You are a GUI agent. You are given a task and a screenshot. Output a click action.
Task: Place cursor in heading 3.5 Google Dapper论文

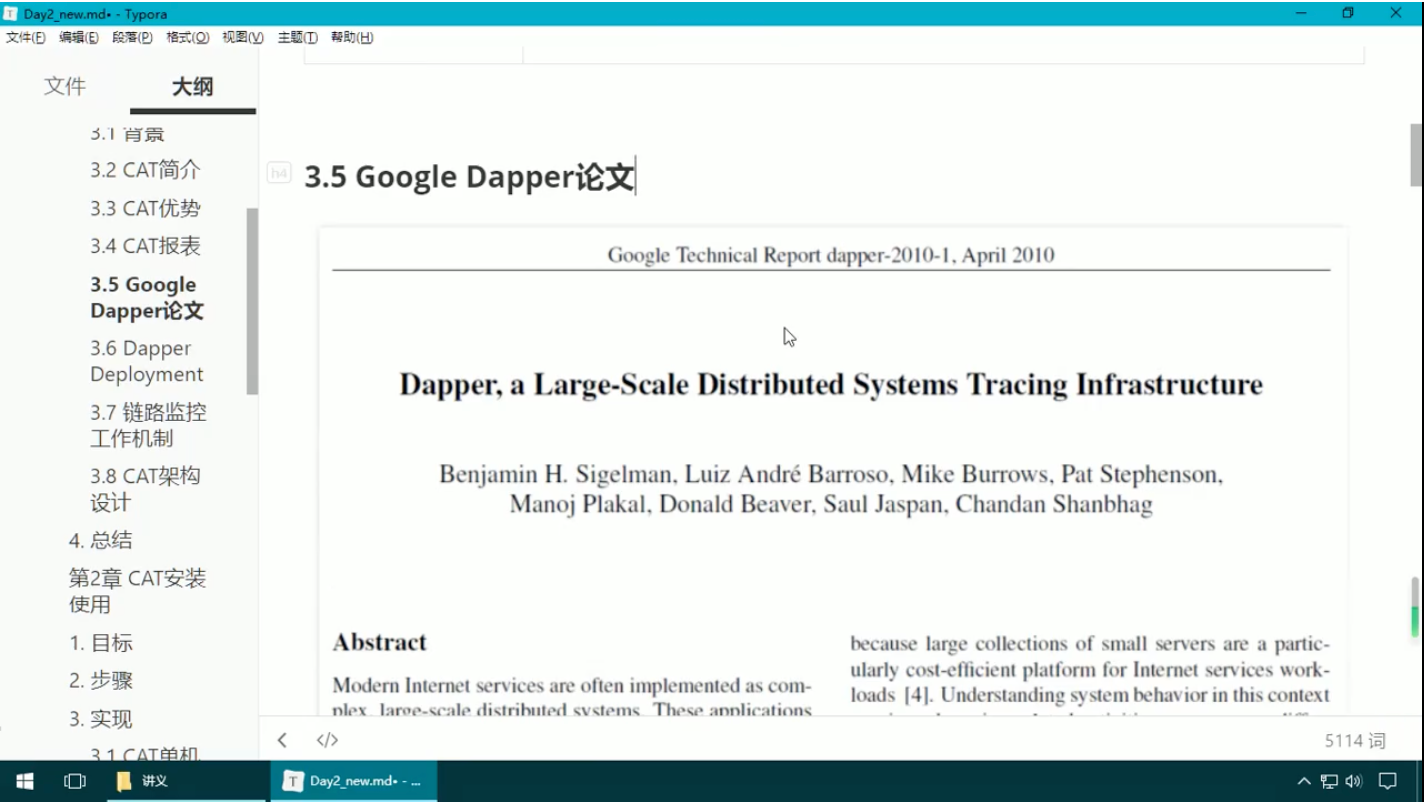tap(469, 177)
